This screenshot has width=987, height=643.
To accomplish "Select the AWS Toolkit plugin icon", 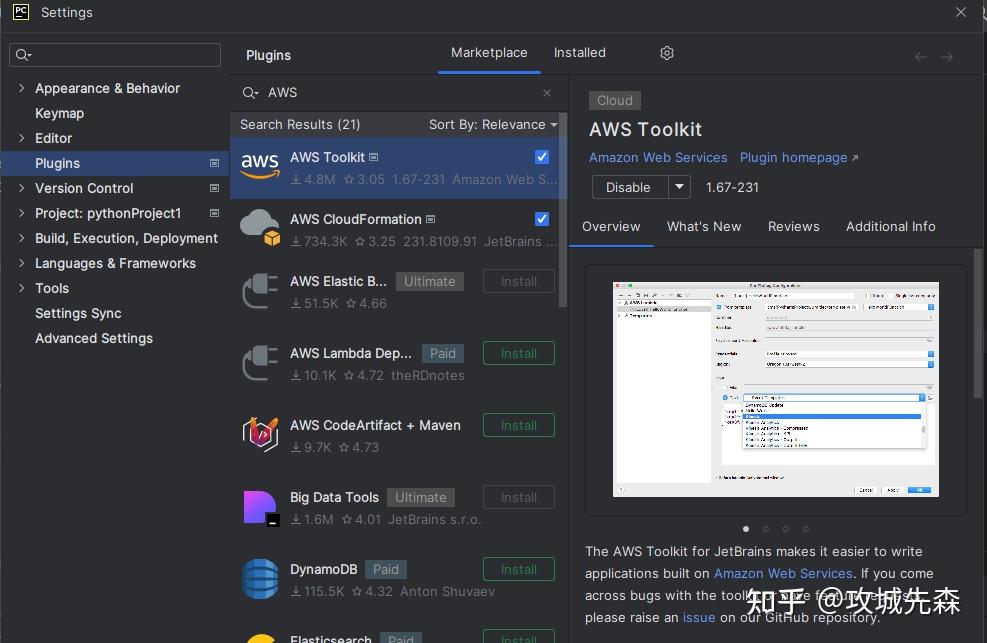I will pyautogui.click(x=260, y=167).
